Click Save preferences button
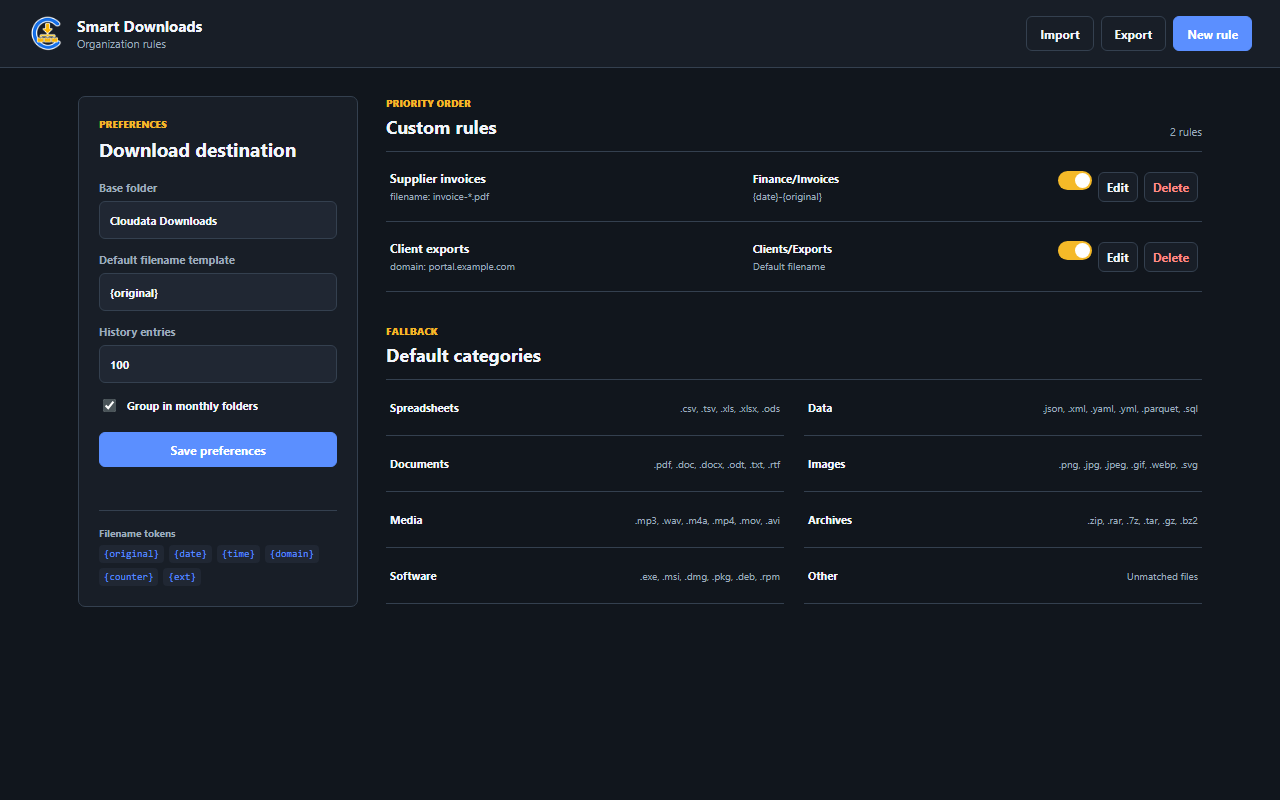 tap(218, 450)
